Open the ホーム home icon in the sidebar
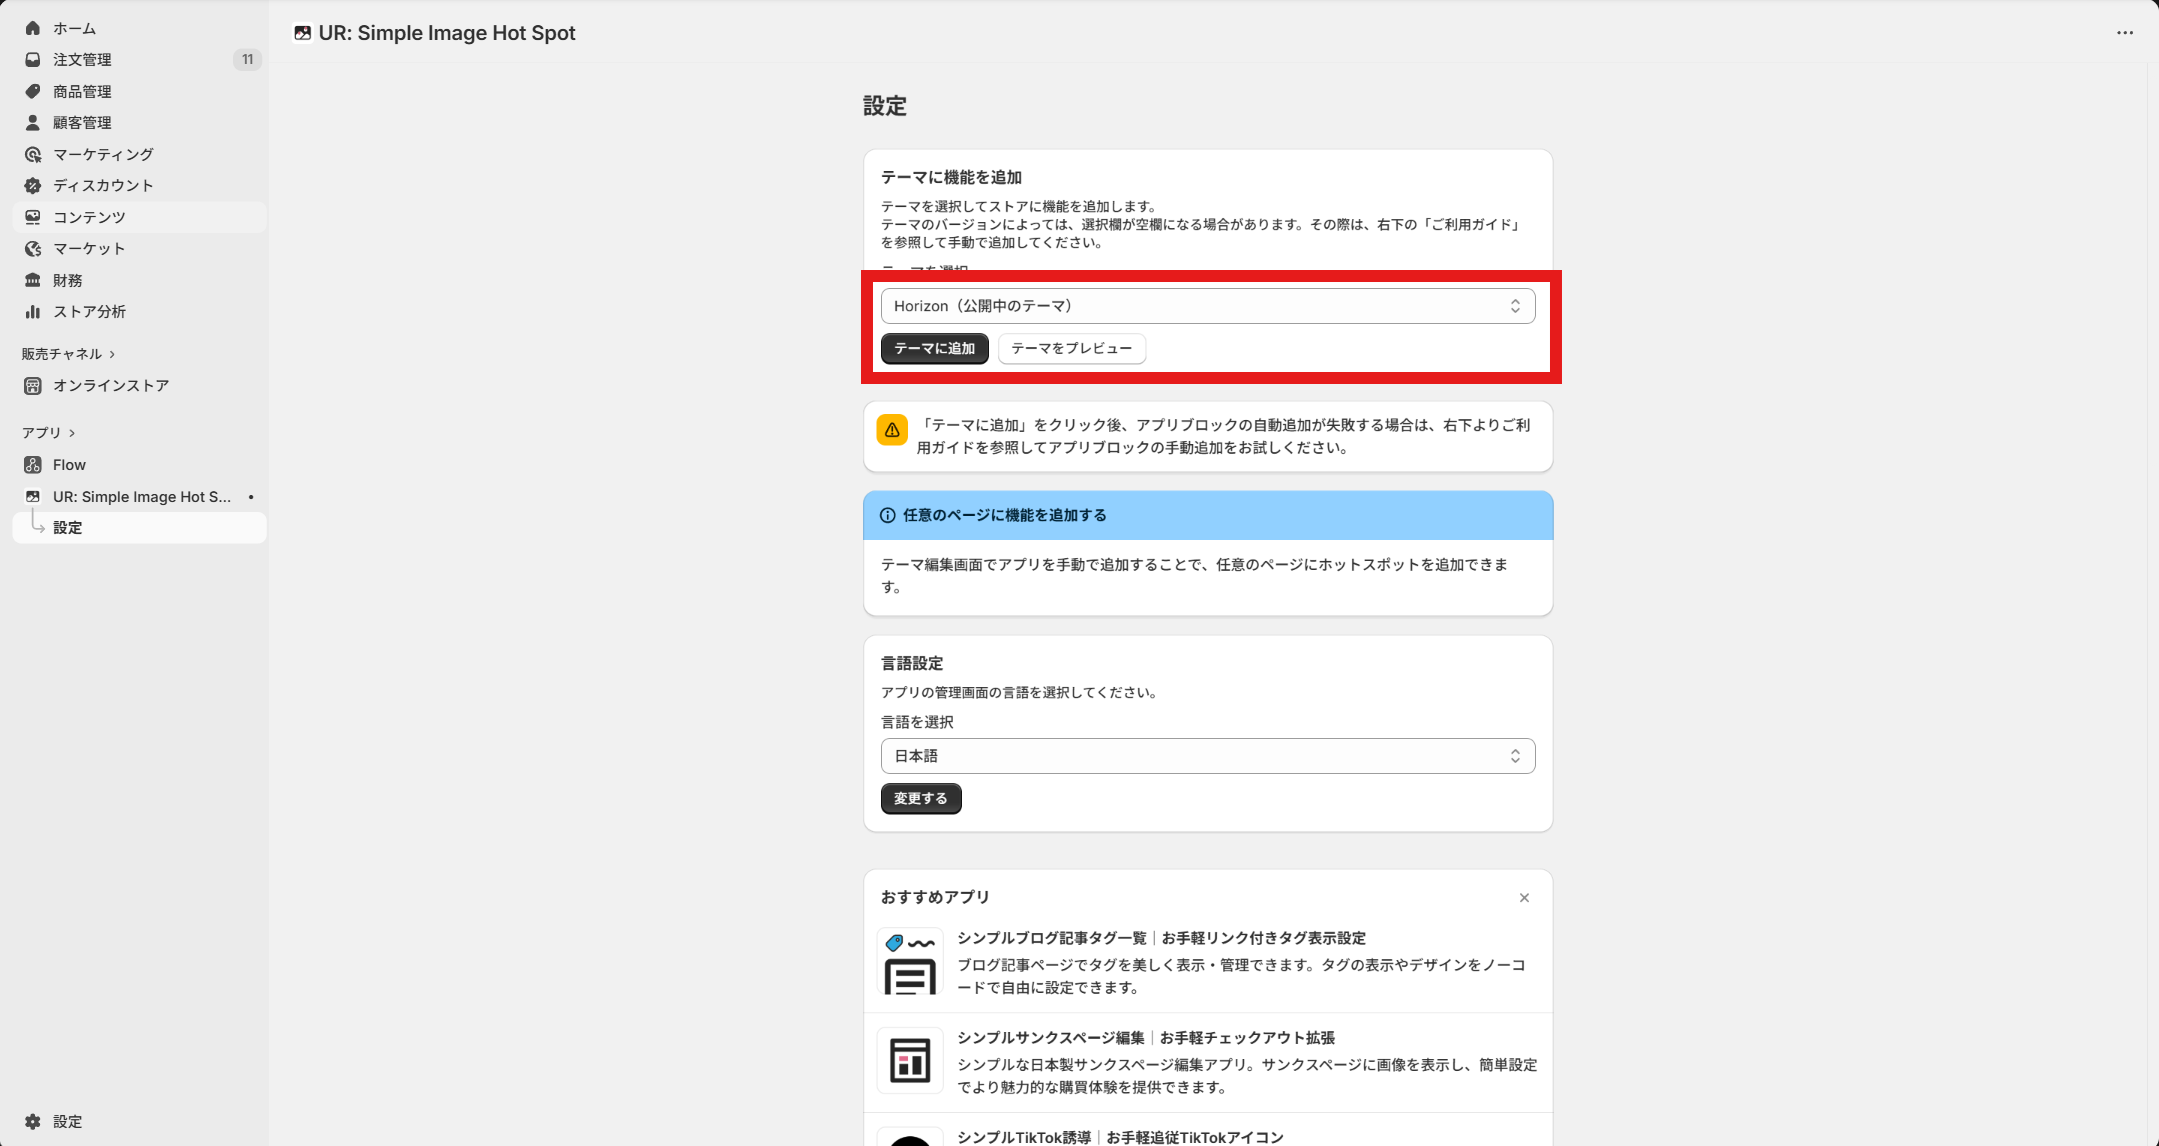The width and height of the screenshot is (2159, 1146). [33, 28]
